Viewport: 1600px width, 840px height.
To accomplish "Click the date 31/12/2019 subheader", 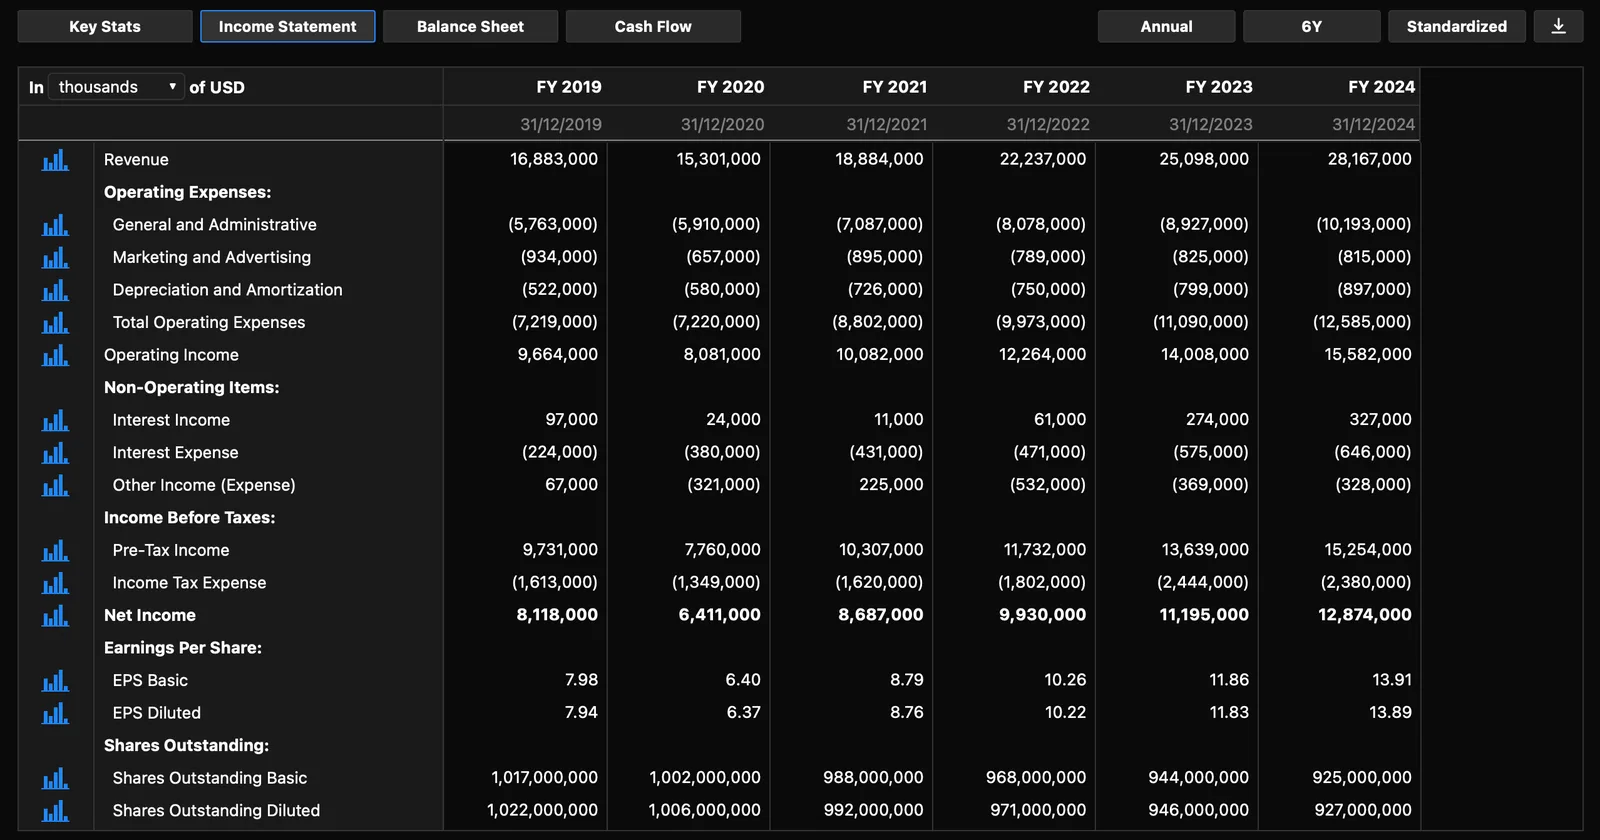I will coord(561,124).
